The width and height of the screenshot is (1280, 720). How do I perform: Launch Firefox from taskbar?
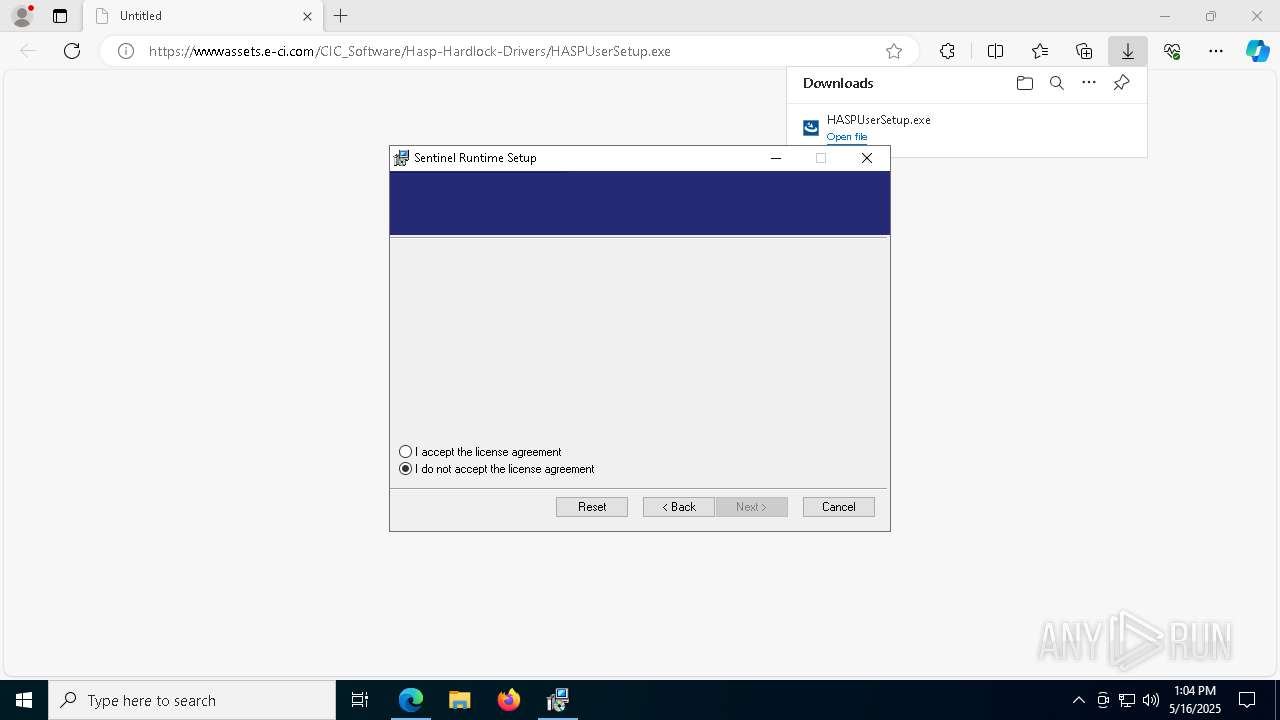pyautogui.click(x=509, y=700)
